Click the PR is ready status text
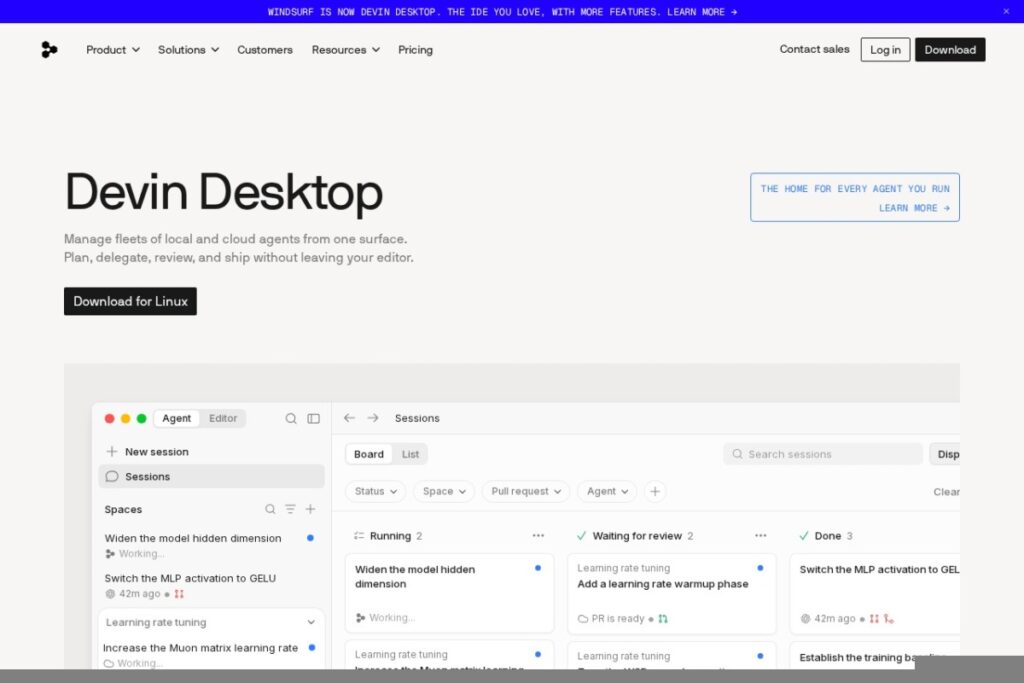Viewport: 1024px width, 683px height. (618, 618)
